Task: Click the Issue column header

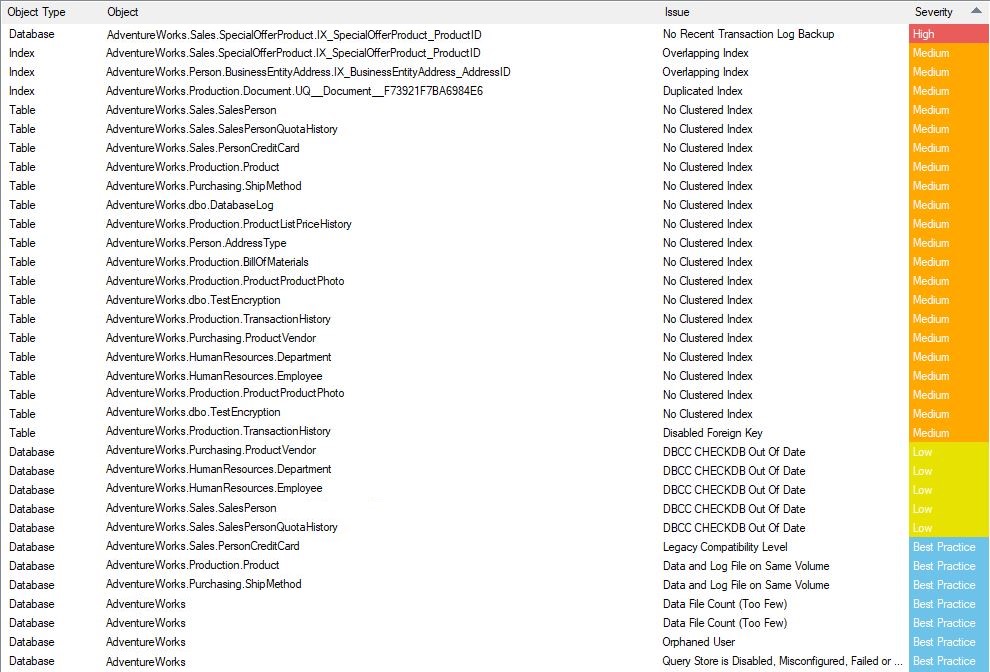Action: click(677, 12)
